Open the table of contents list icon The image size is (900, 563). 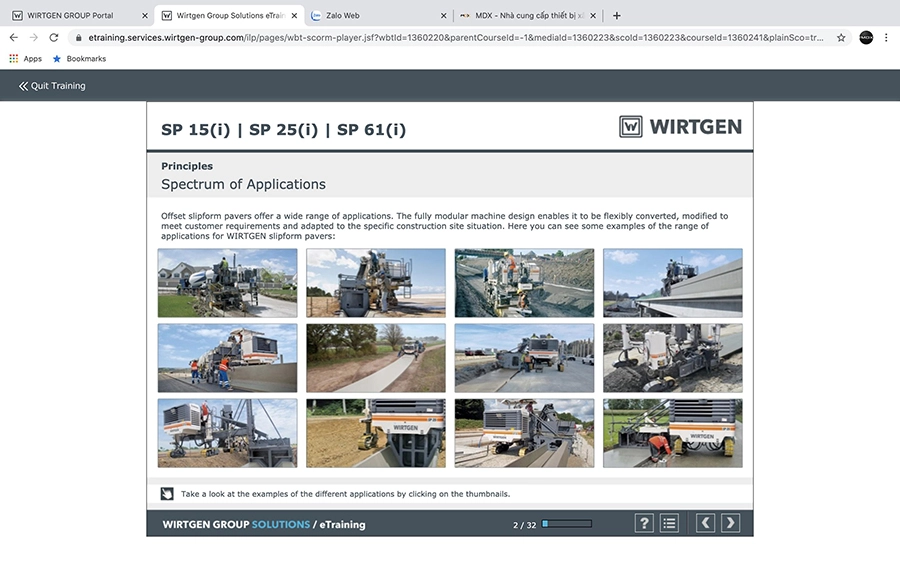point(670,523)
